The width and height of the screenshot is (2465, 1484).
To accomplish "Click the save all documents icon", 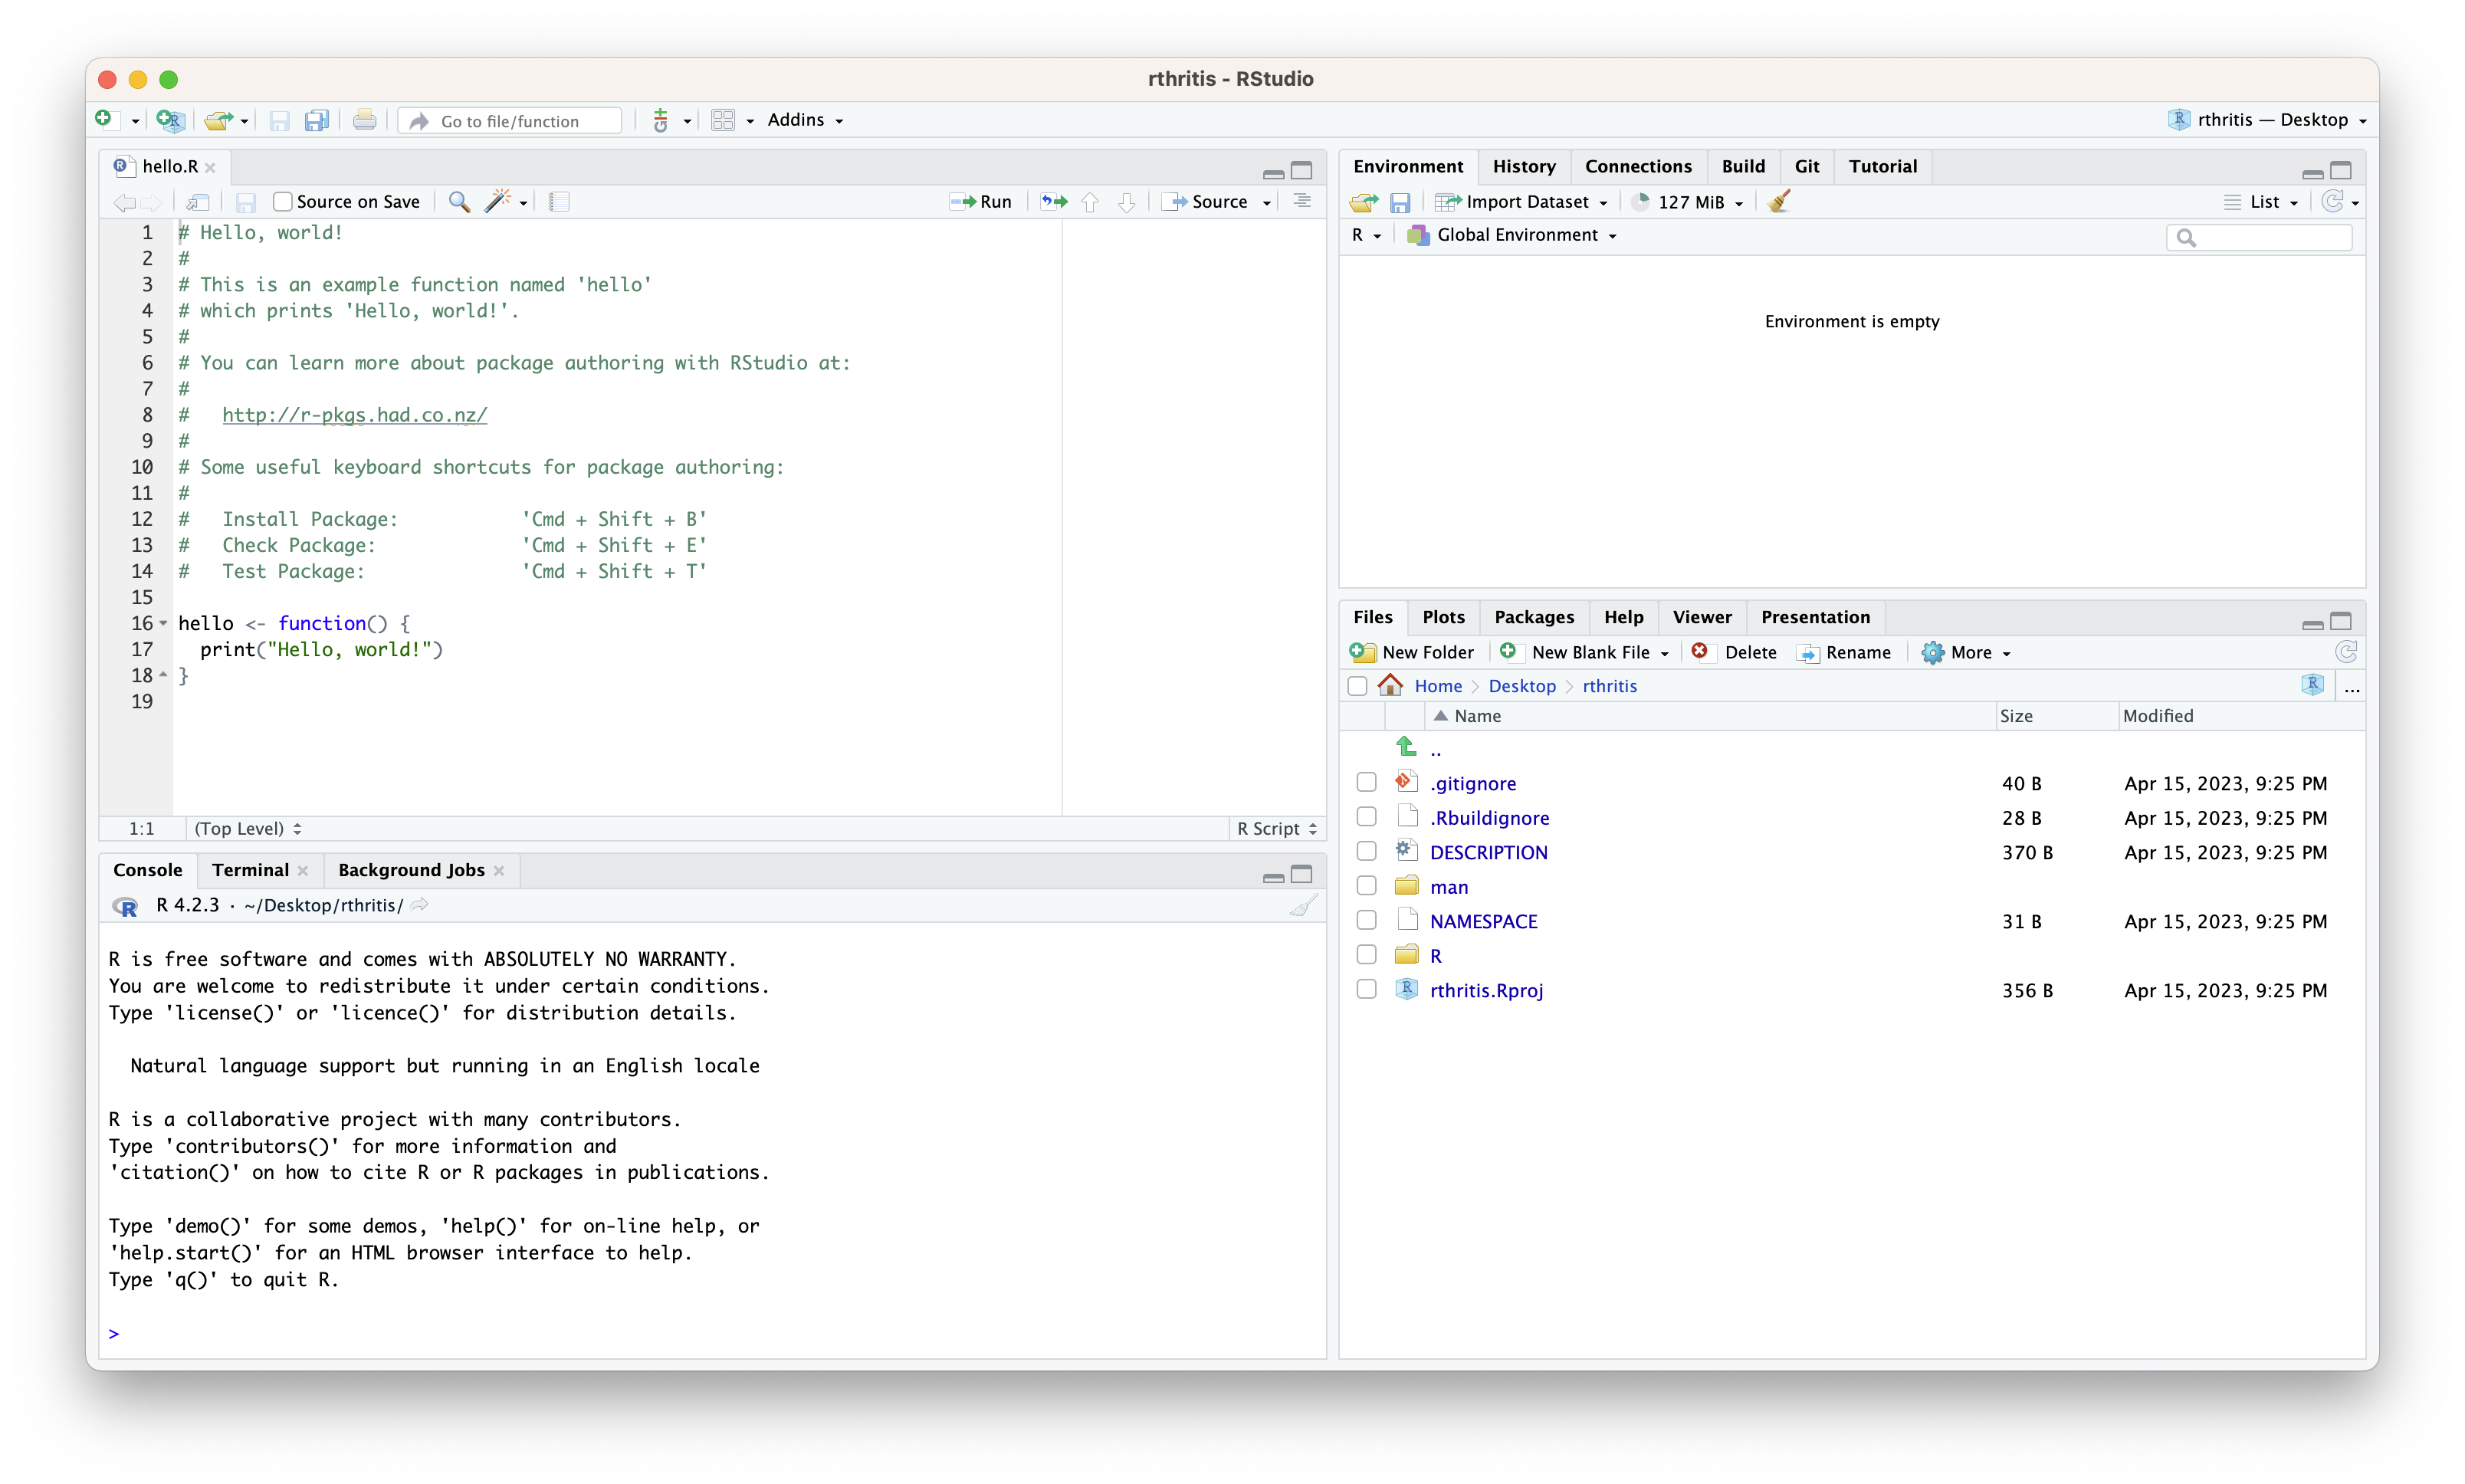I will 317,120.
